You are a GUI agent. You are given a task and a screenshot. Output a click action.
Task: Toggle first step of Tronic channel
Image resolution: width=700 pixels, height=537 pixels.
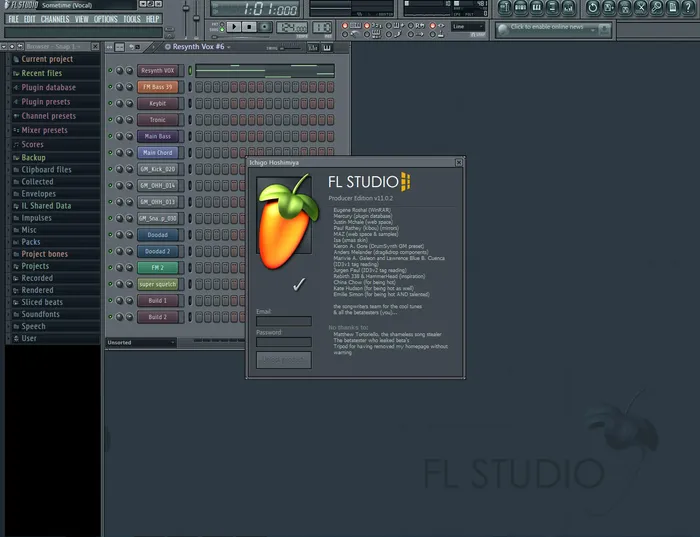(199, 120)
